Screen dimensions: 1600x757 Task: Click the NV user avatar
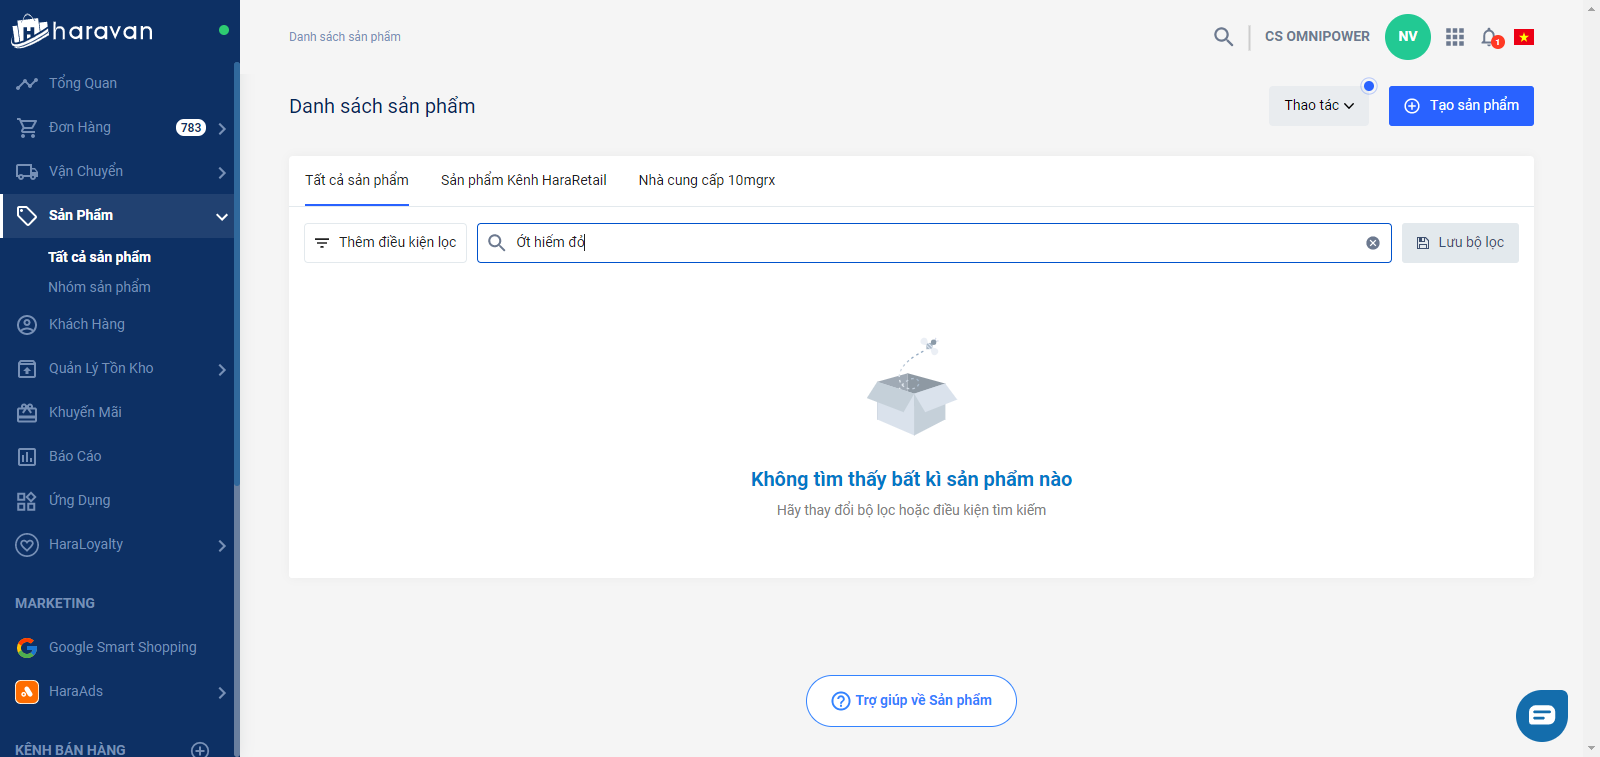point(1407,37)
